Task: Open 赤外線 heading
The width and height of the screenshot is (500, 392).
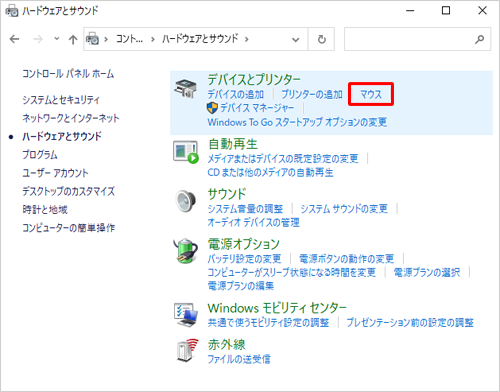Action: [227, 345]
